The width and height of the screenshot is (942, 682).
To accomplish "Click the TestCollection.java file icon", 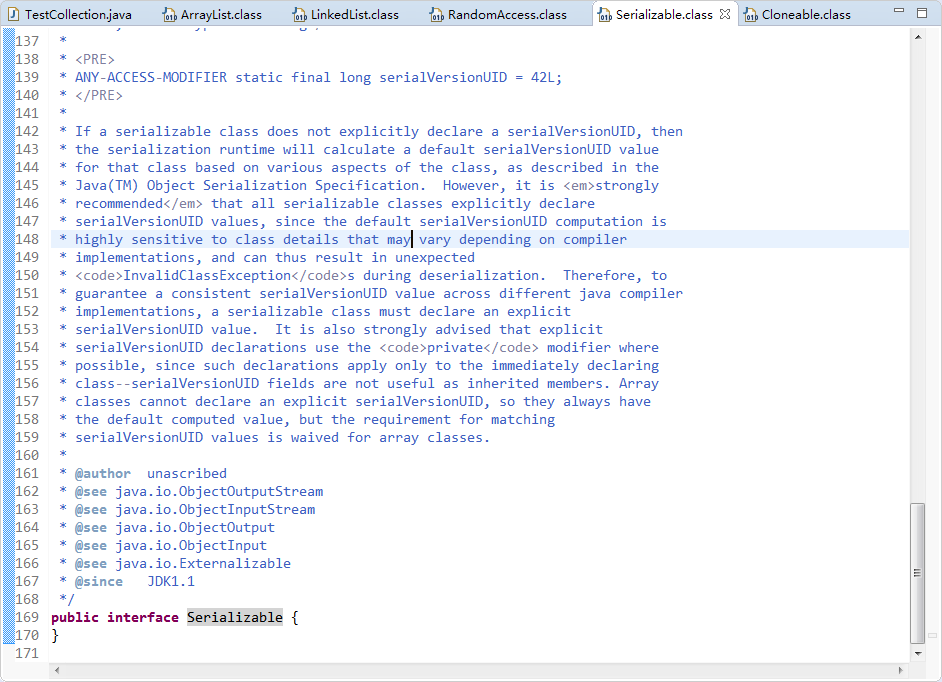I will [14, 14].
